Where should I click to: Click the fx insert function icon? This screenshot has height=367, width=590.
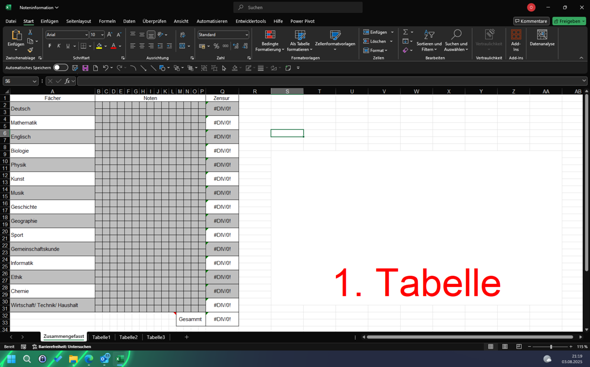coord(67,81)
